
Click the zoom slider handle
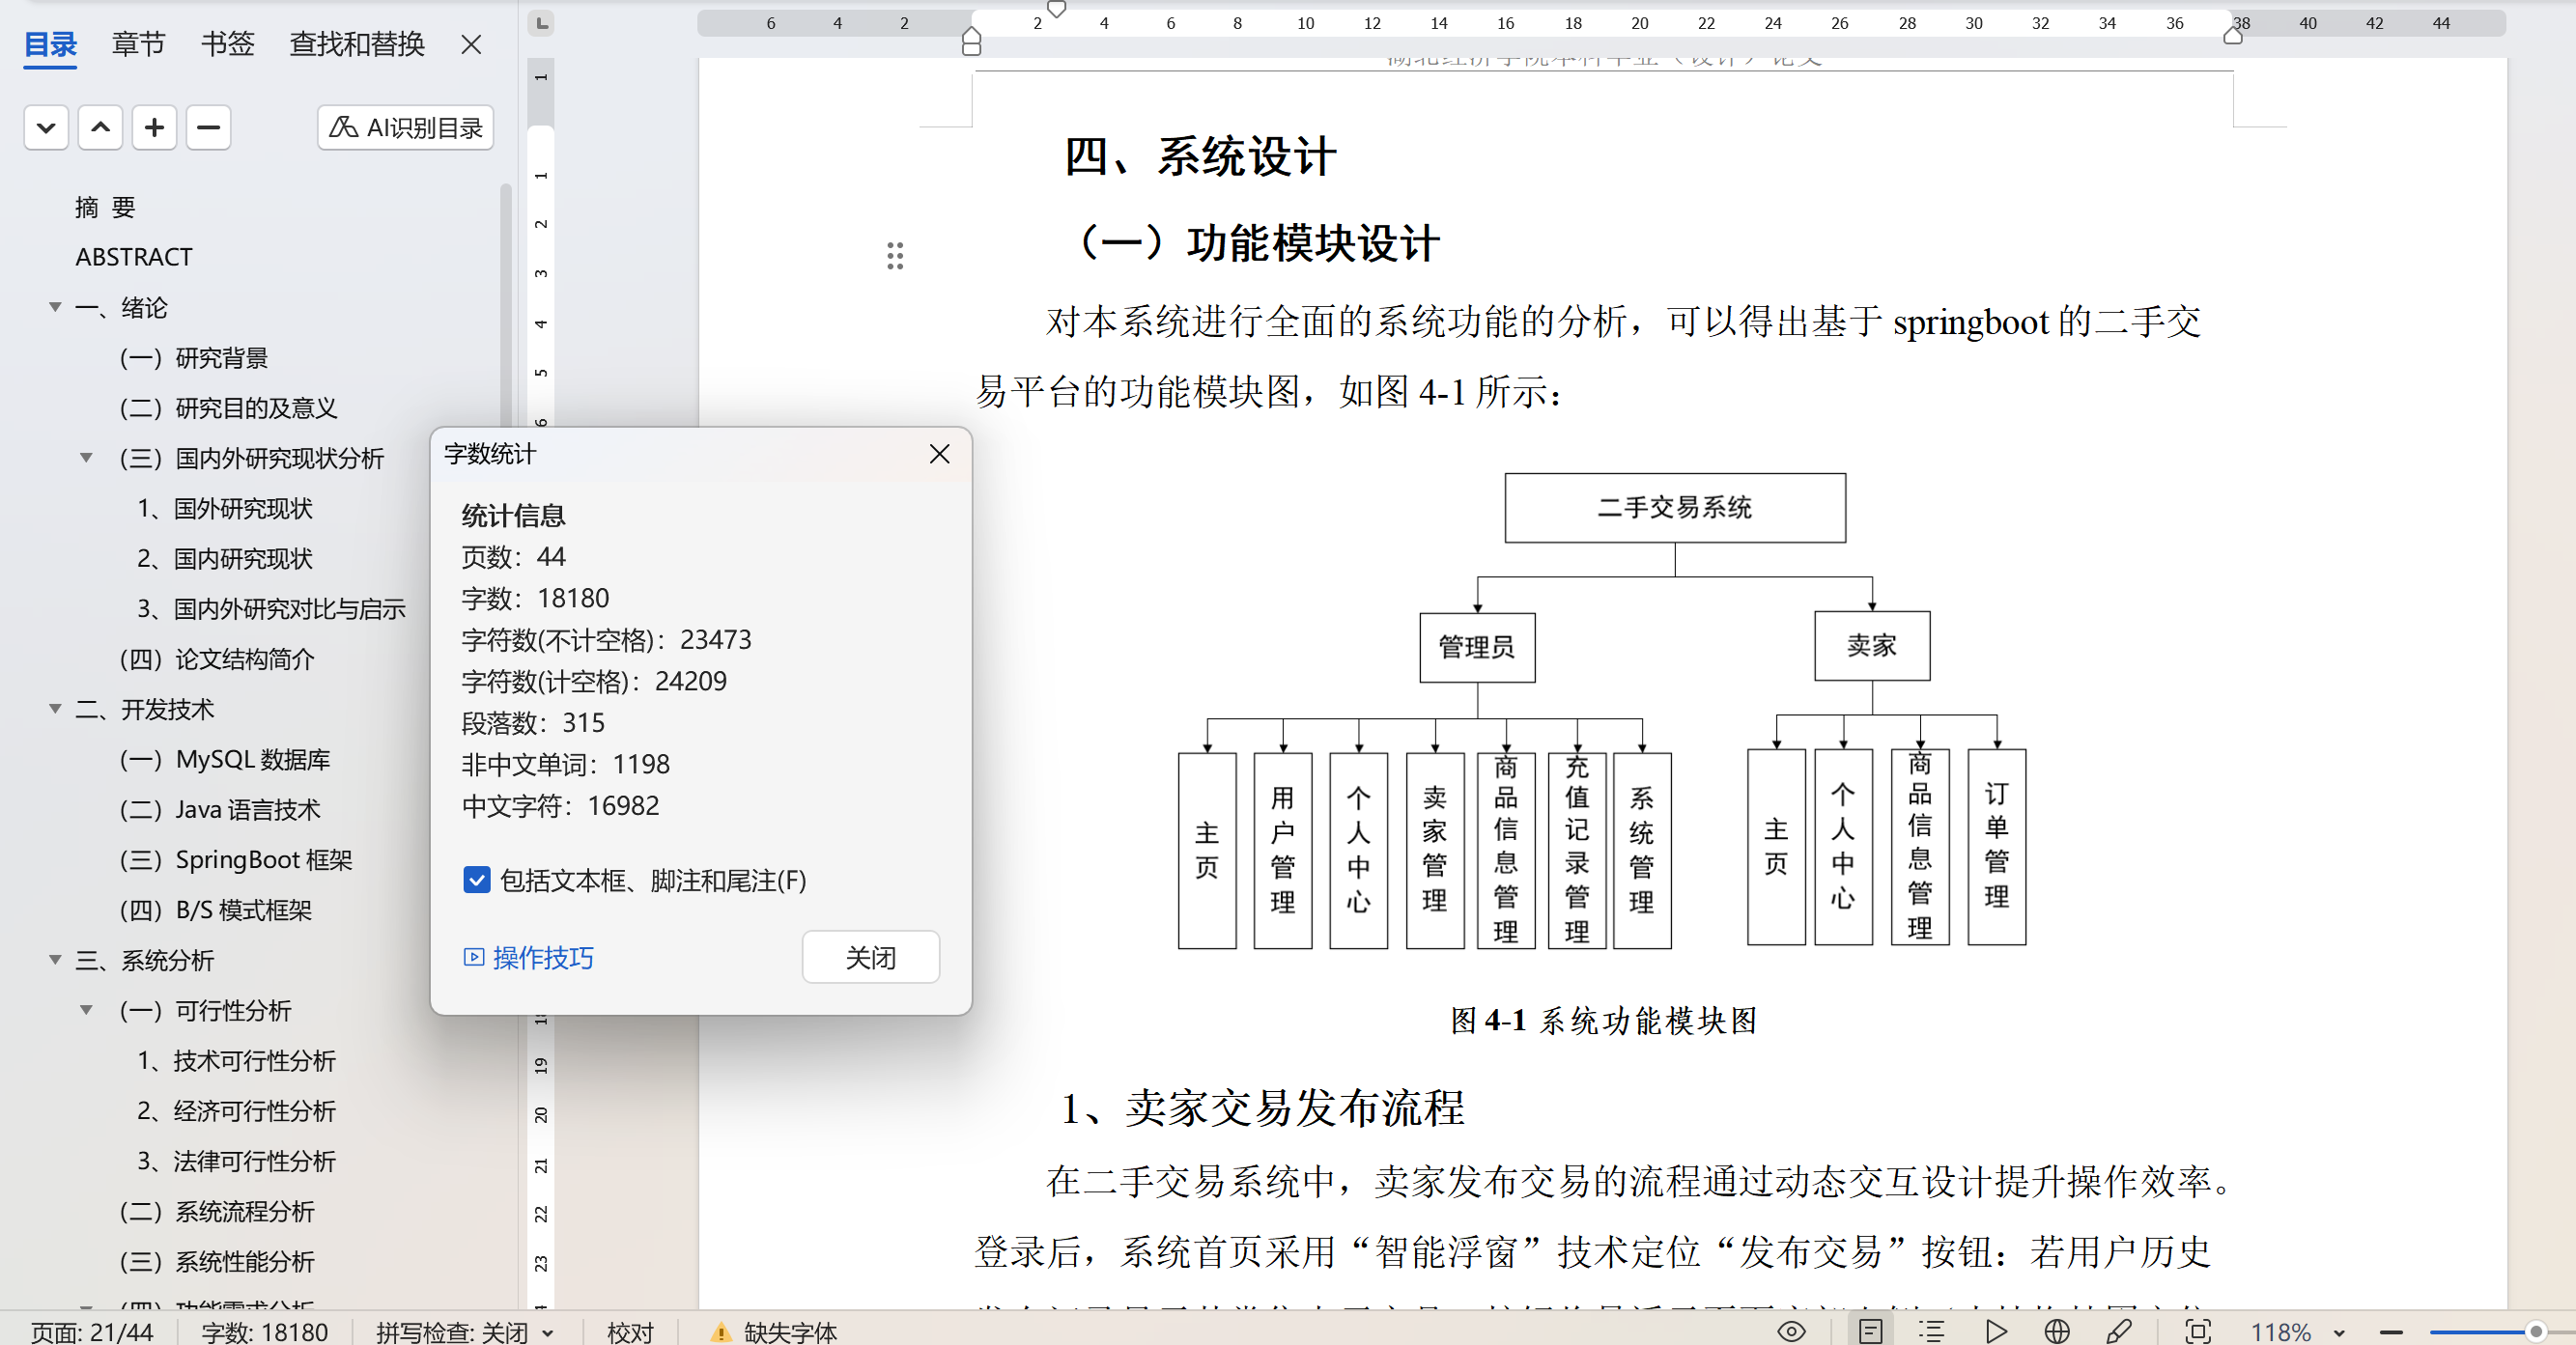coord(2535,1331)
